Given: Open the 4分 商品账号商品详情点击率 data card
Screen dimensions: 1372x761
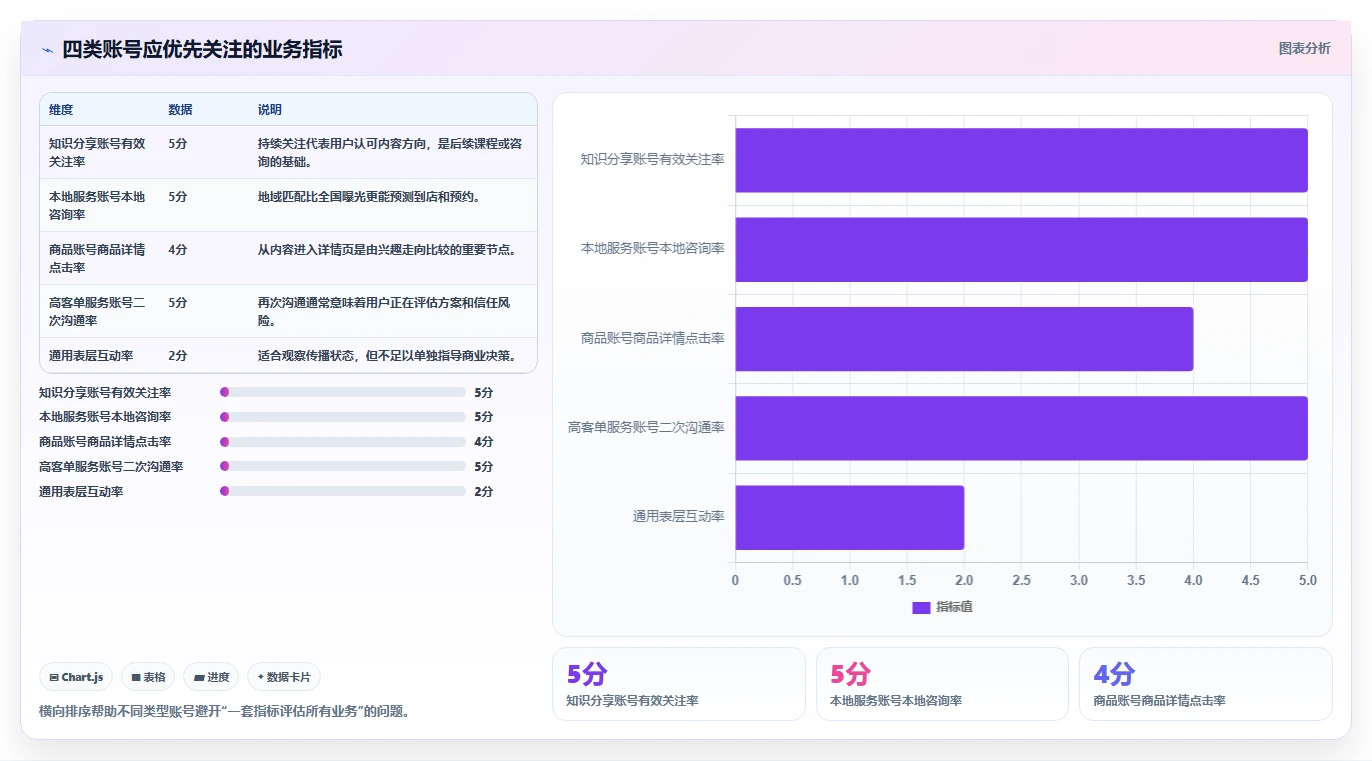Looking at the screenshot, I should [x=1205, y=684].
